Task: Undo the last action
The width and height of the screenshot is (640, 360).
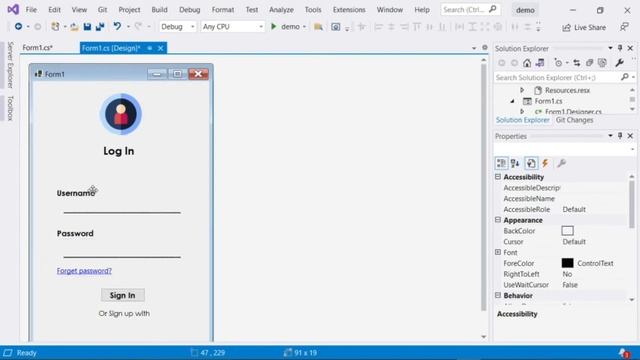Action: pos(117,27)
